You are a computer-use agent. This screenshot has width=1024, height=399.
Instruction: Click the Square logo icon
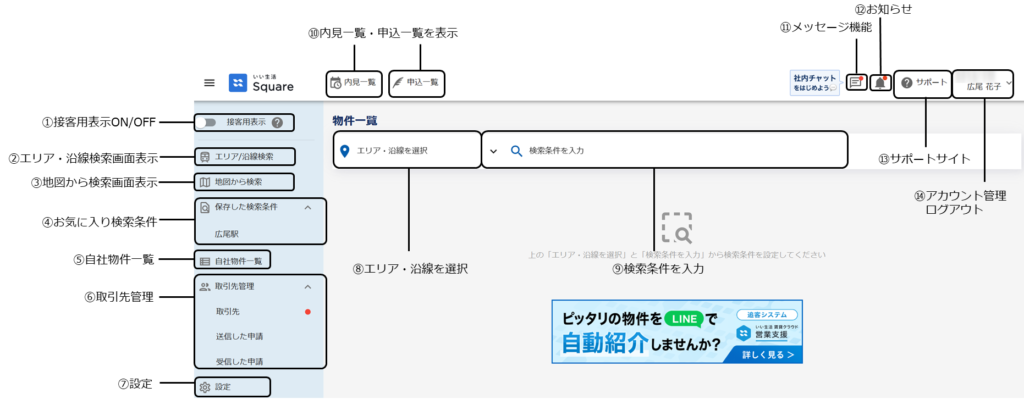tap(238, 83)
